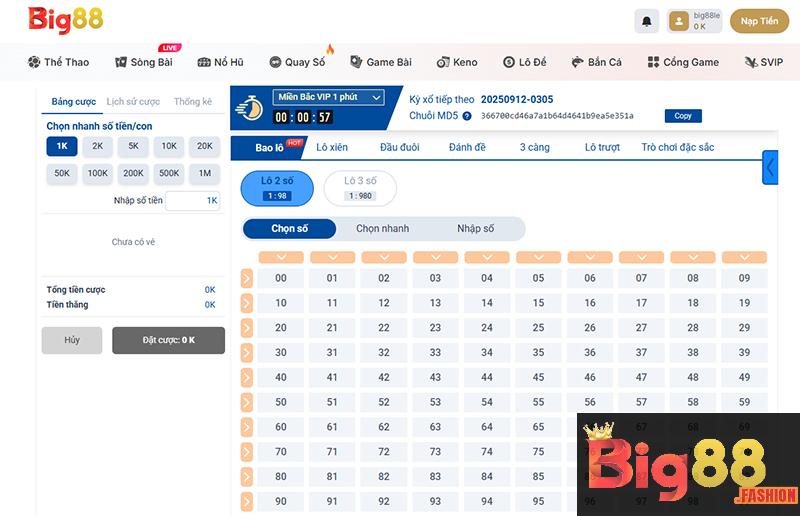Click the Nạp Tiền deposit button
This screenshot has height=516, width=800.
pos(760,21)
